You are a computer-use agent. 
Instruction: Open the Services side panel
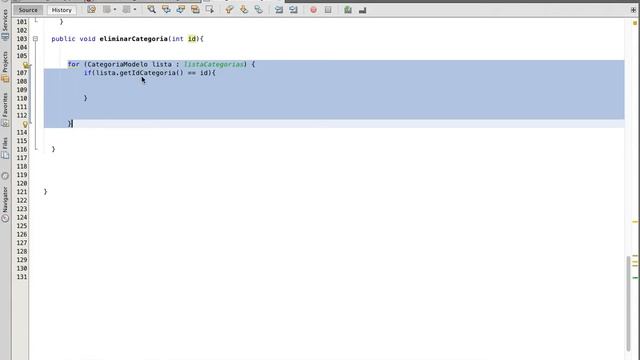pyautogui.click(x=5, y=24)
